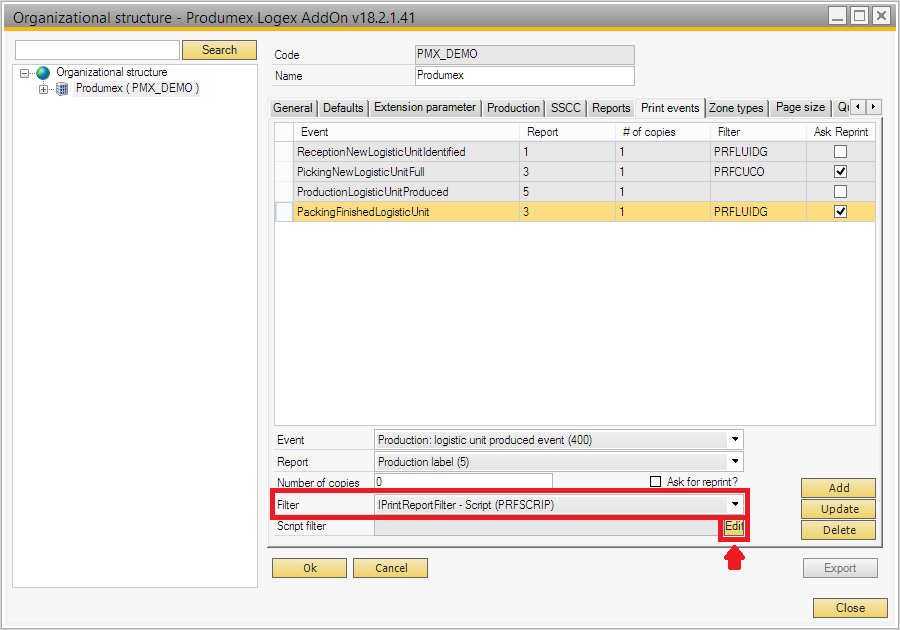Click the Add button

click(x=839, y=488)
